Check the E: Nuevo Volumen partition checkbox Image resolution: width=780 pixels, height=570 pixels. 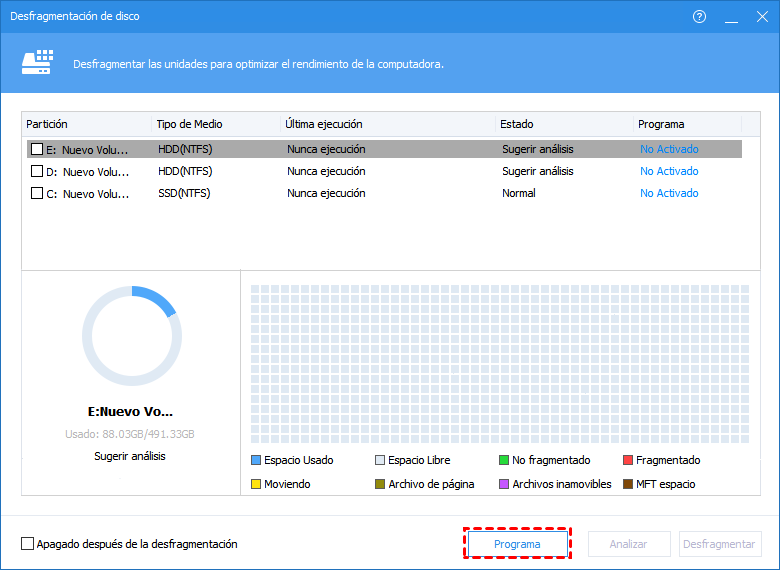tap(37, 149)
